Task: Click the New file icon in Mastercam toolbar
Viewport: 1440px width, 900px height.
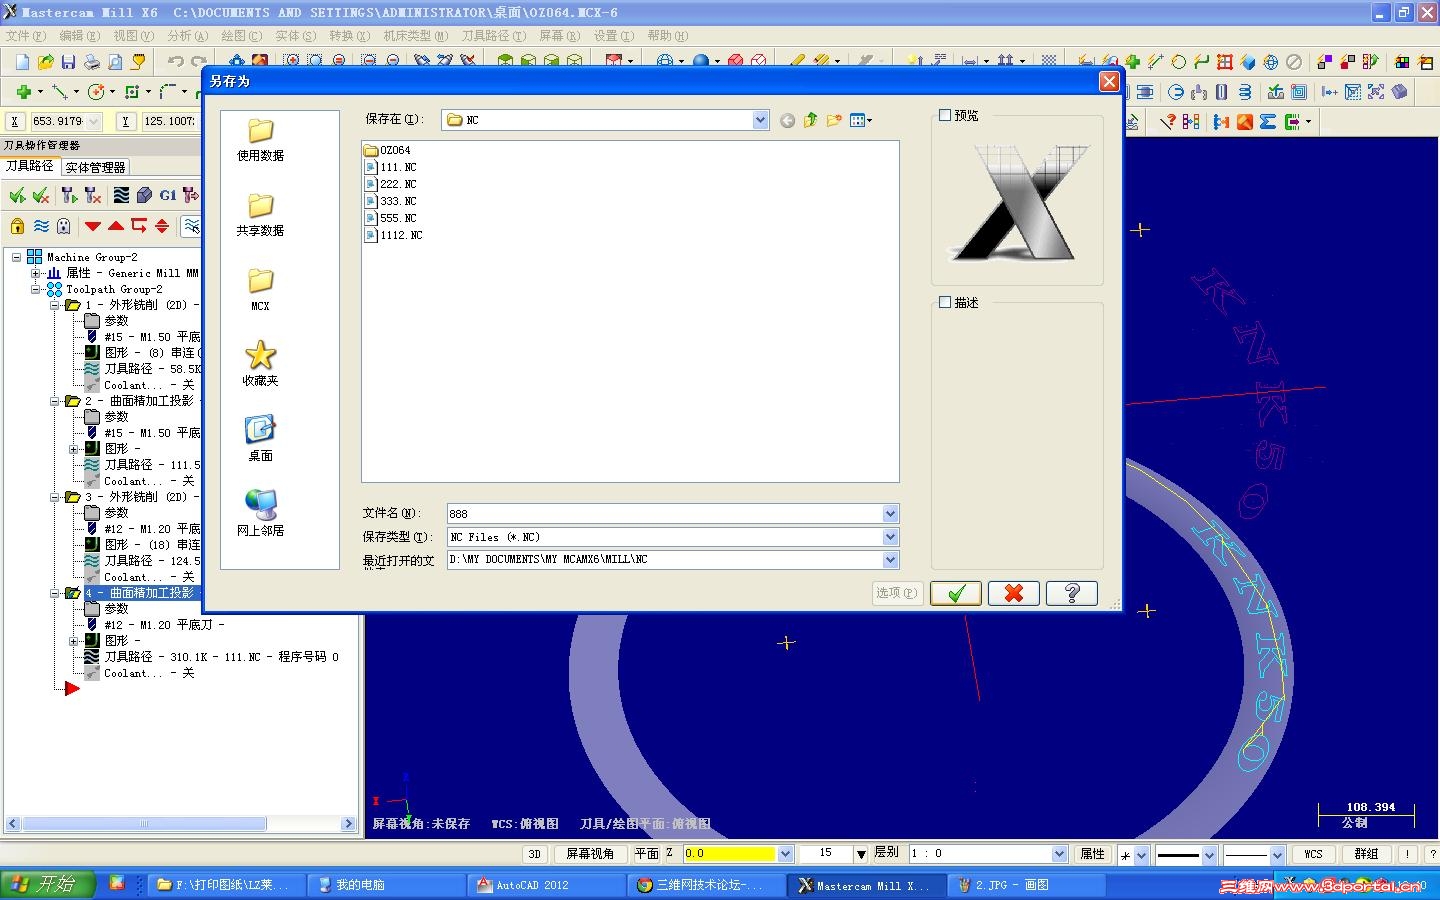Action: [22, 62]
